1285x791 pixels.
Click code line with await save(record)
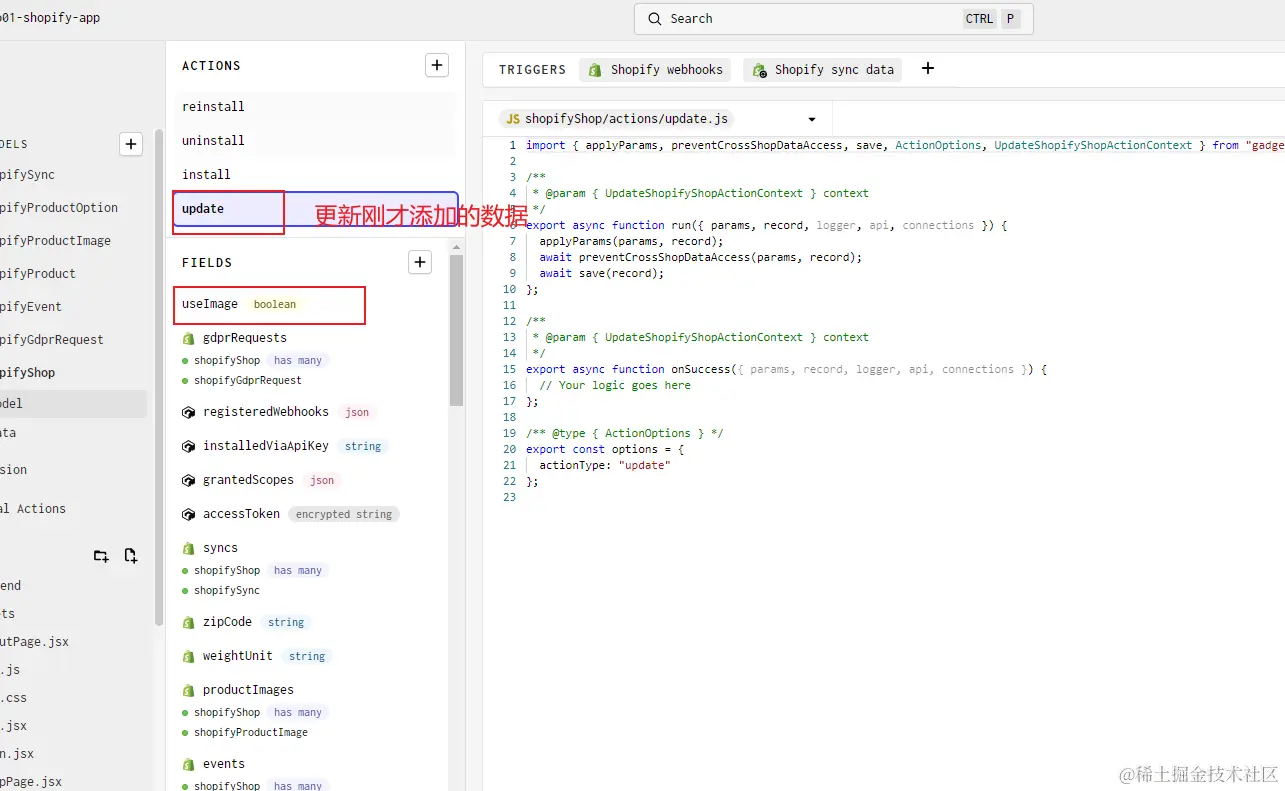(601, 273)
